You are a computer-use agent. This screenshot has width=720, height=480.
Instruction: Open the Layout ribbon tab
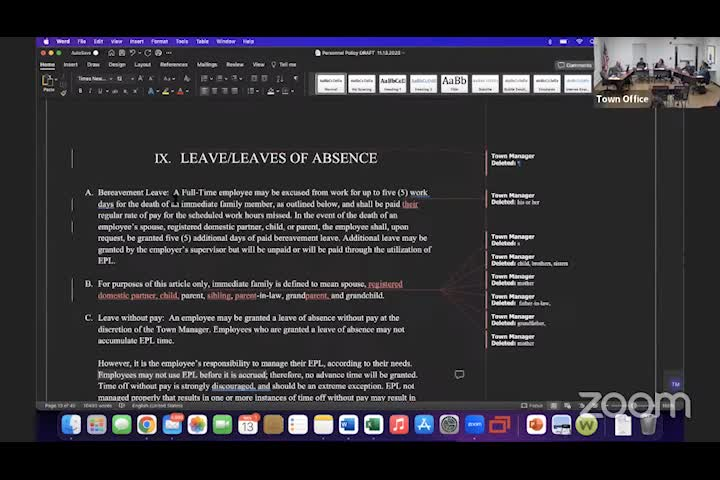[x=143, y=64]
